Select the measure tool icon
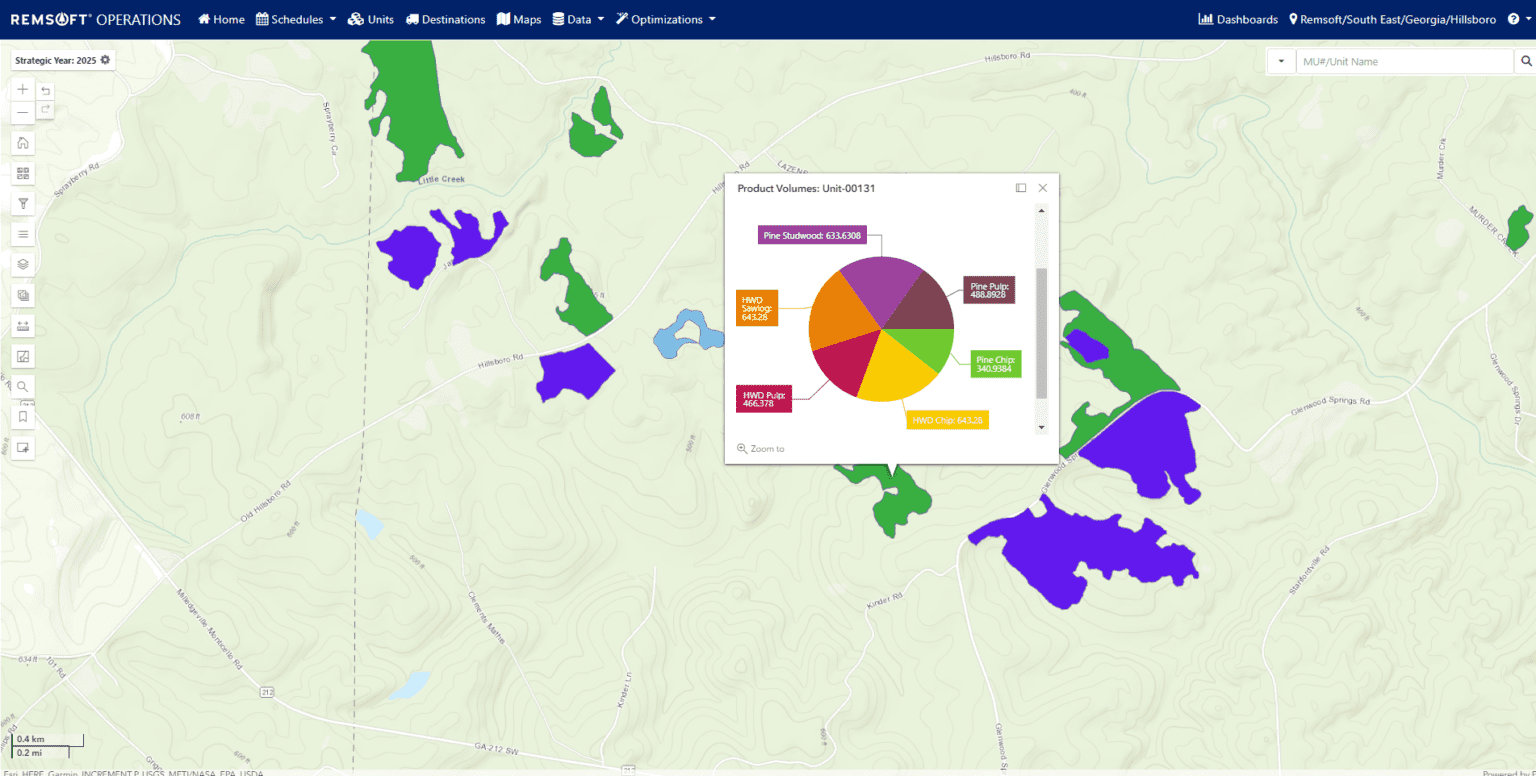The image size is (1536, 776). point(22,325)
